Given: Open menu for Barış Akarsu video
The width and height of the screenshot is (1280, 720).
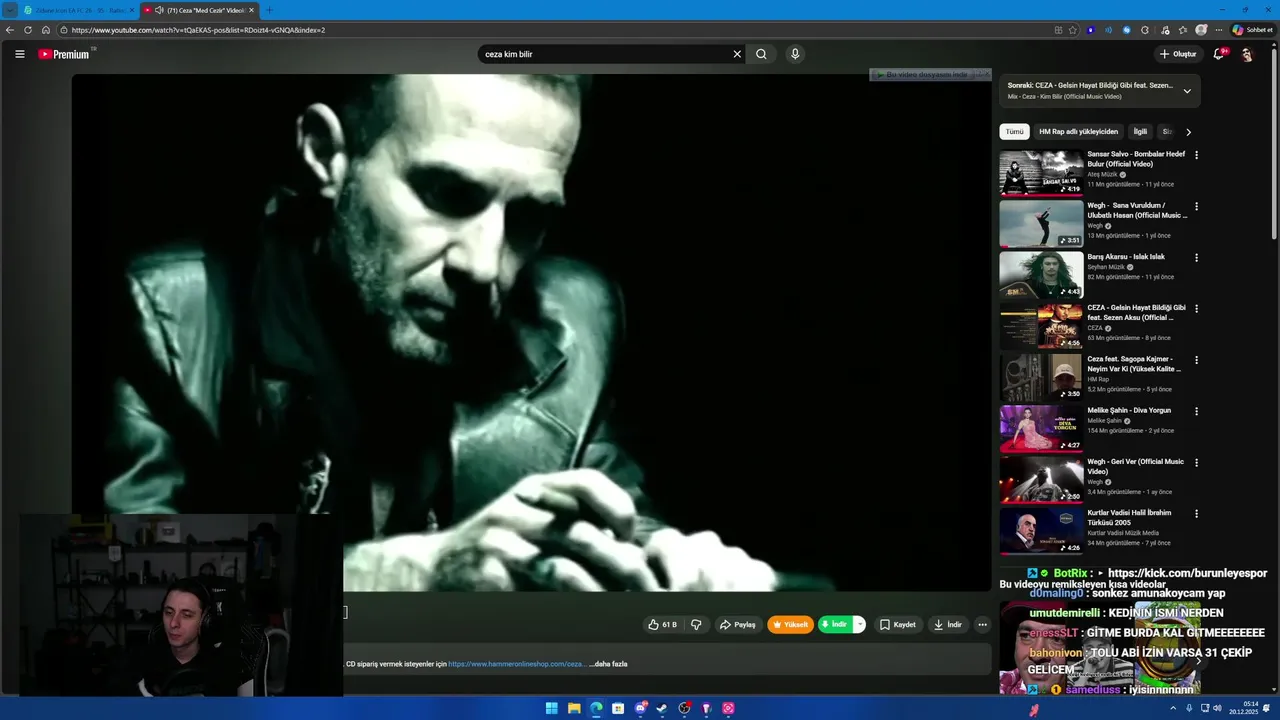Looking at the screenshot, I should (1196, 257).
